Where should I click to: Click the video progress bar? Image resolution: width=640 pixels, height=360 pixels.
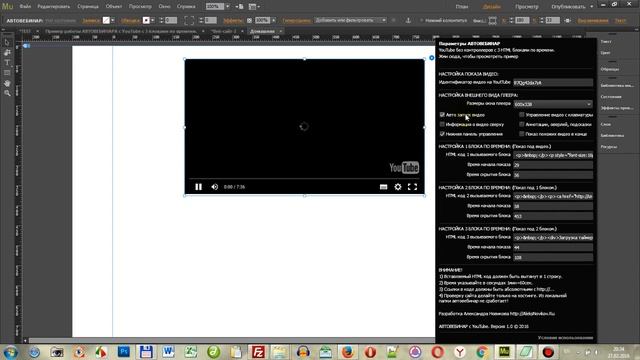click(304, 178)
